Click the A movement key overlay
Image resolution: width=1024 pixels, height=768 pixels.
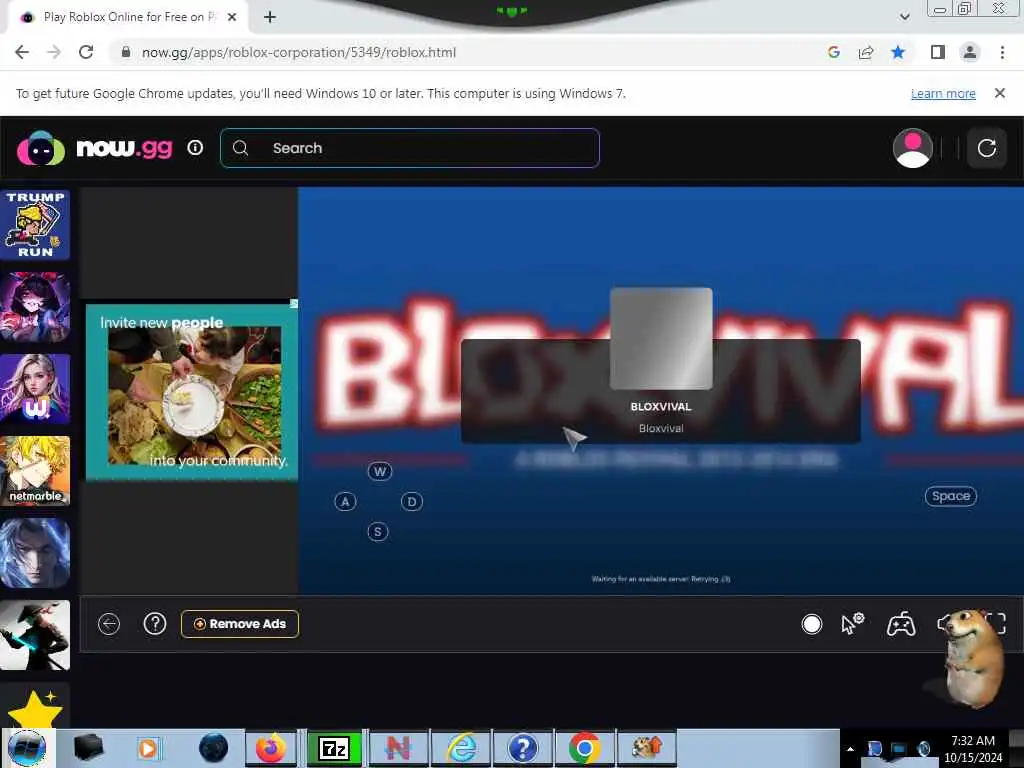(345, 502)
